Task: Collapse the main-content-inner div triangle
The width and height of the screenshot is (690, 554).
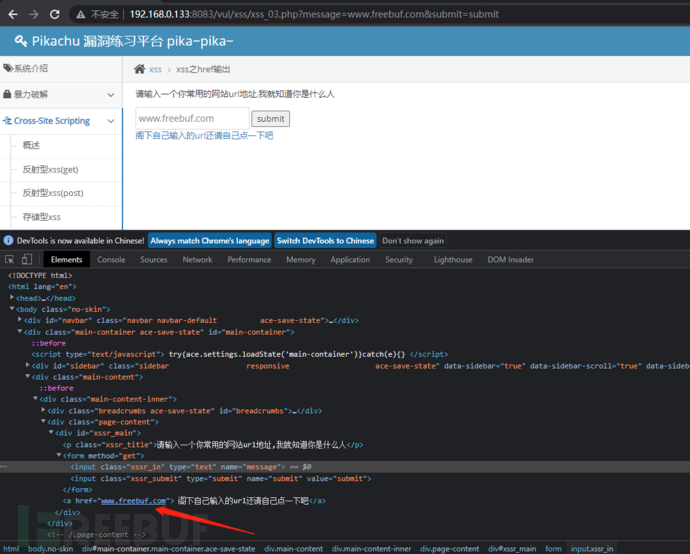Action: 36,399
